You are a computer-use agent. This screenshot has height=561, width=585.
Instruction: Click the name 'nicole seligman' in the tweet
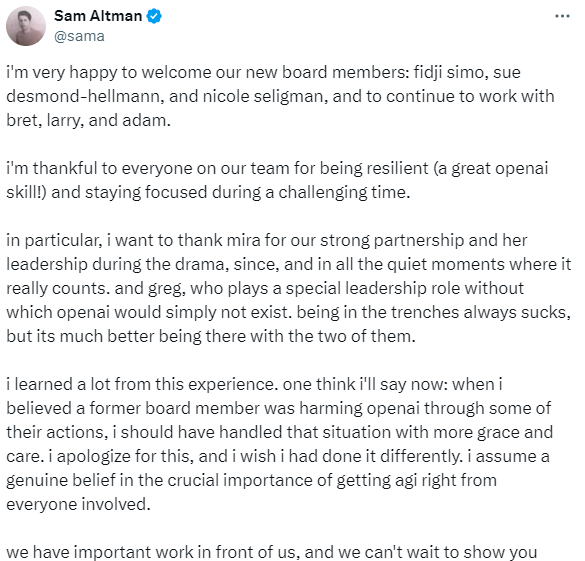pyautogui.click(x=265, y=96)
